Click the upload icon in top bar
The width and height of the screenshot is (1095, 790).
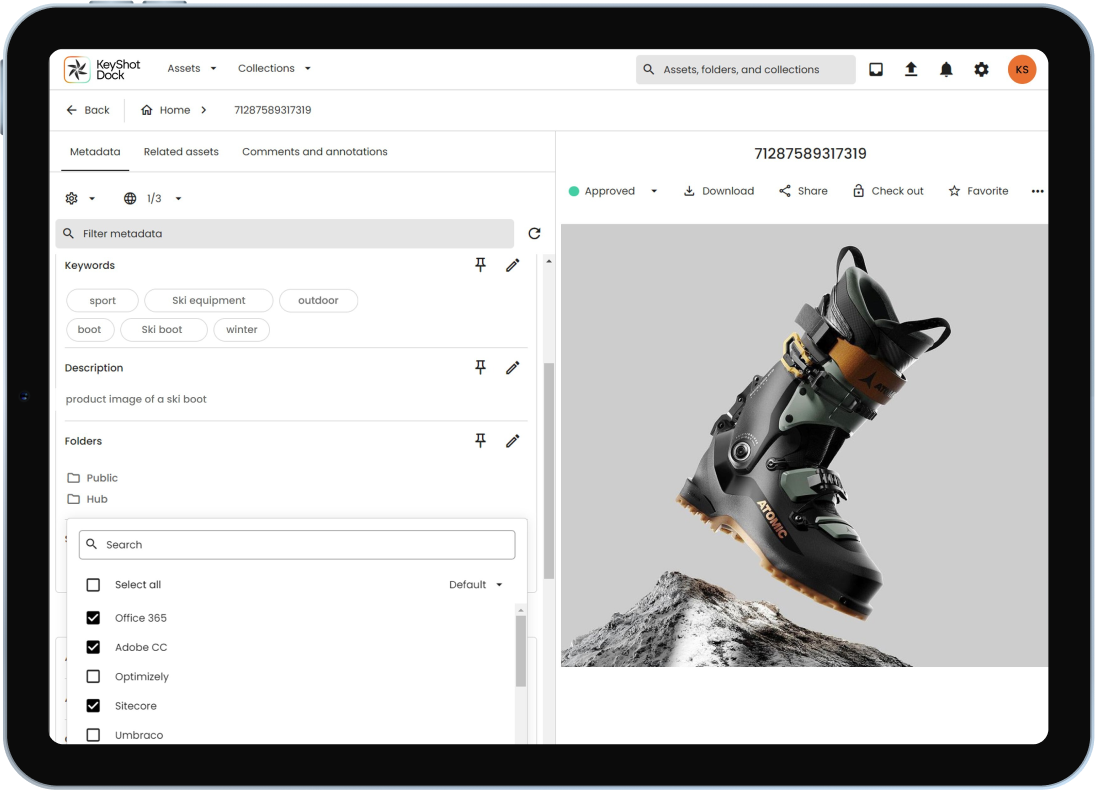910,69
